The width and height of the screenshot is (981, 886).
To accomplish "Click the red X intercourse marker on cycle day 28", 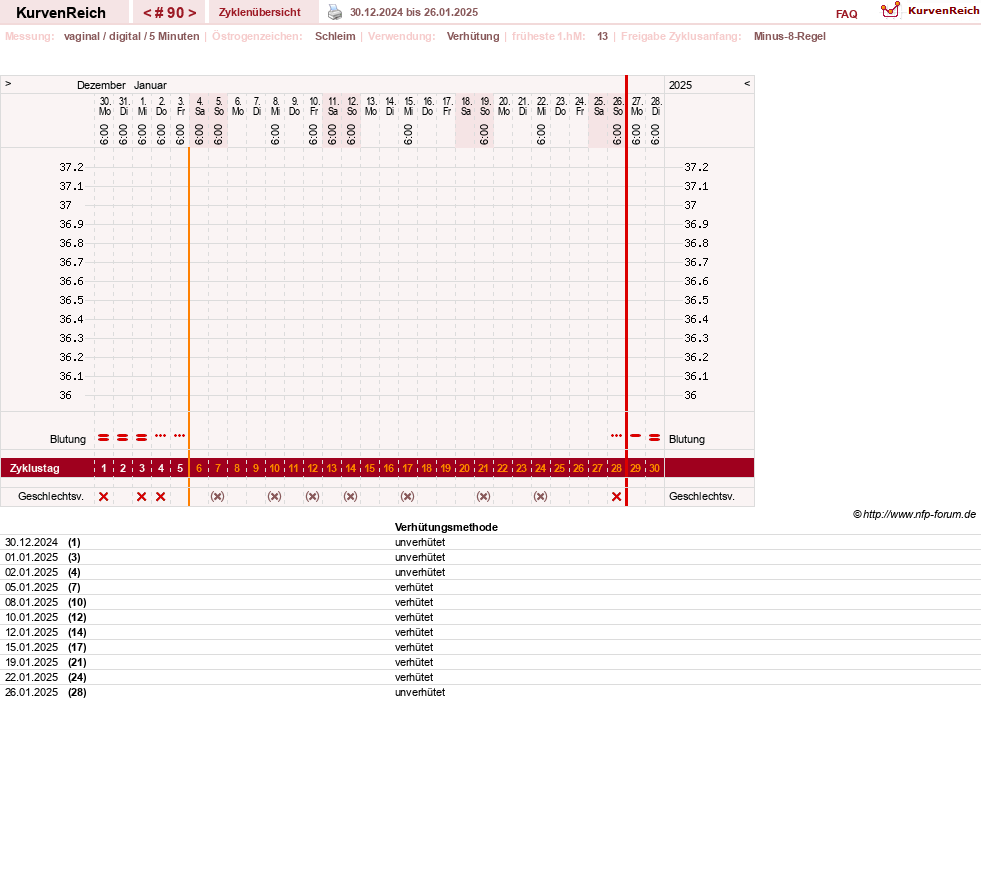I will [616, 496].
